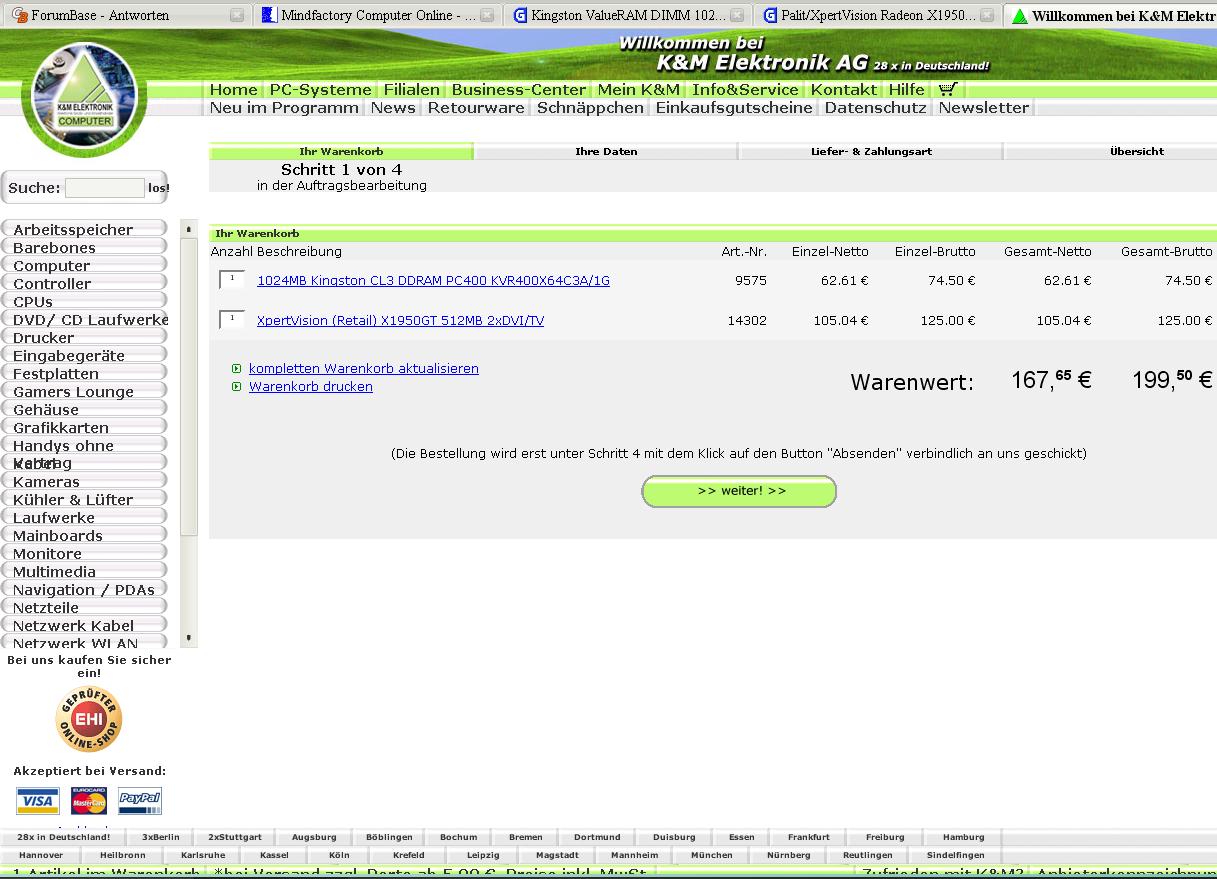Open News link in sub navigation
Viewport: 1217px width, 879px height.
pyautogui.click(x=393, y=107)
